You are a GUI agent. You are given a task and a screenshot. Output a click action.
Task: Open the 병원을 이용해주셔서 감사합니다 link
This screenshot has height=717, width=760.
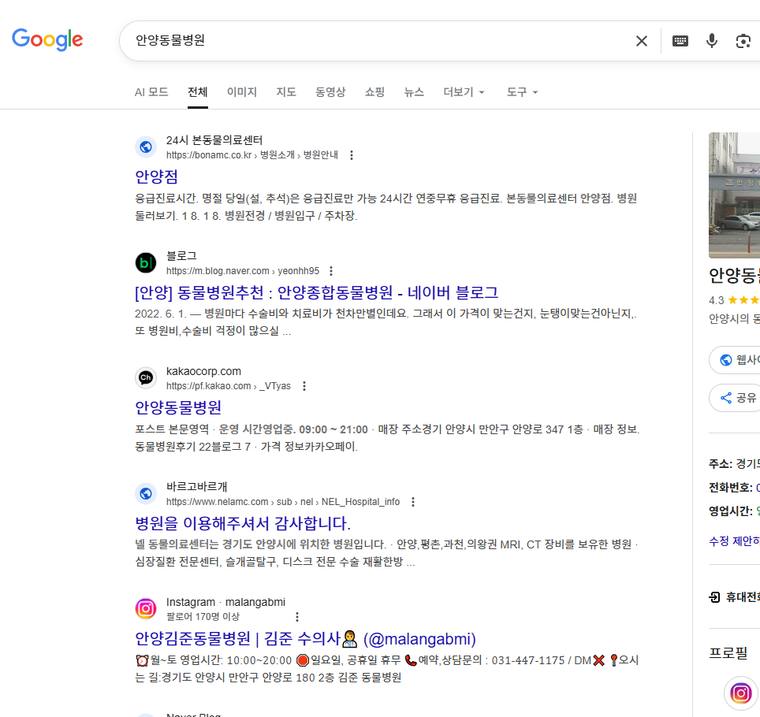[x=243, y=523]
